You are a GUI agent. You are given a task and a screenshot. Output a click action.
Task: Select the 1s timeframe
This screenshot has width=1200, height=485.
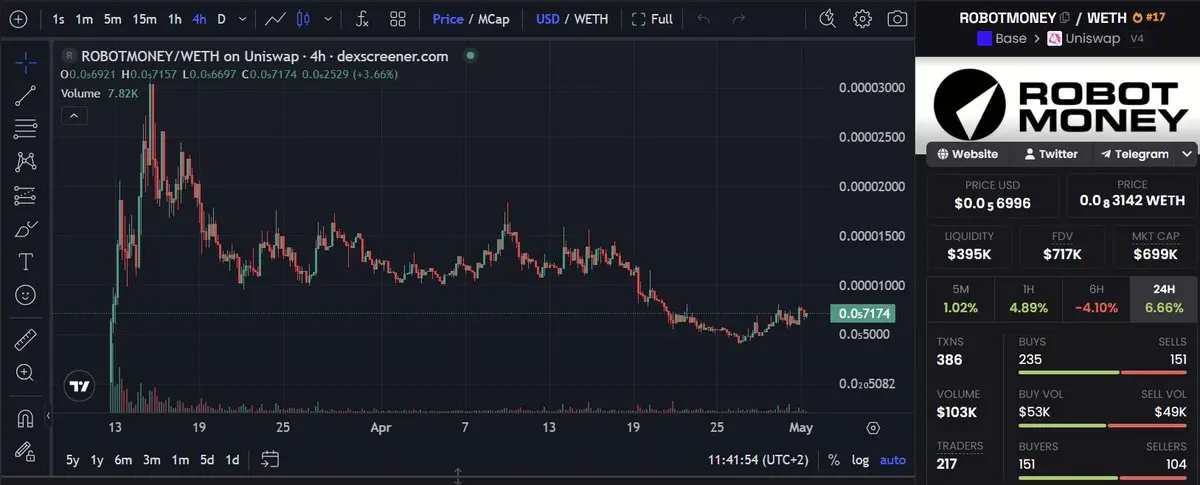pyautogui.click(x=58, y=18)
